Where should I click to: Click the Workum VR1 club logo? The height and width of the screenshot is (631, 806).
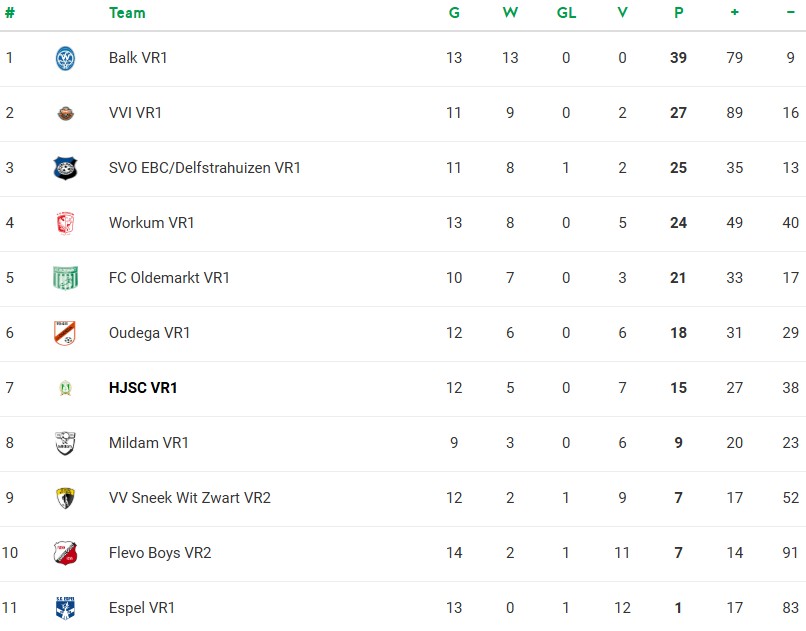click(x=65, y=223)
